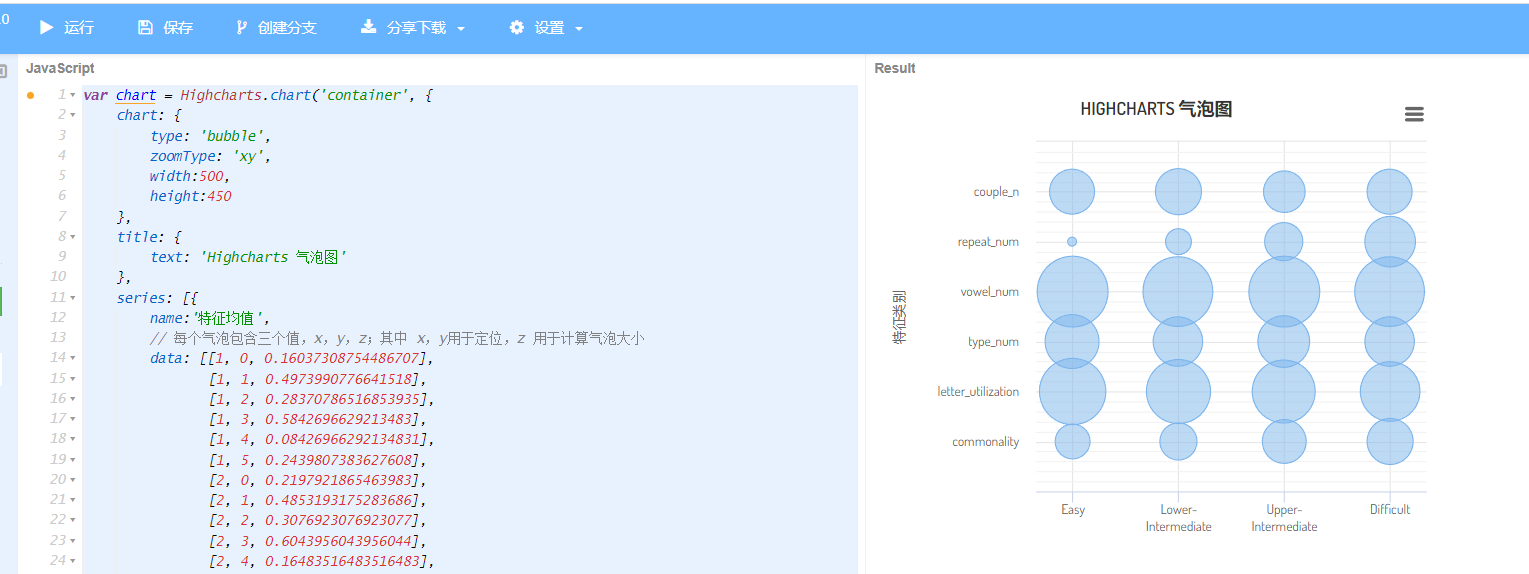Click the type_num y-axis label
This screenshot has height=574, width=1529.
click(993, 342)
